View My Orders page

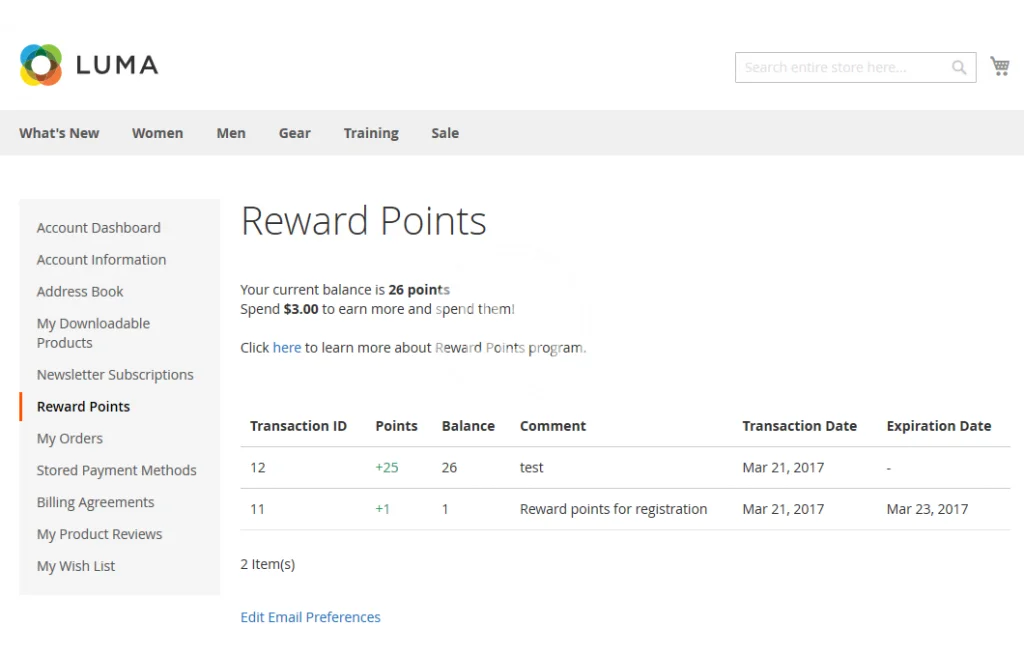70,439
